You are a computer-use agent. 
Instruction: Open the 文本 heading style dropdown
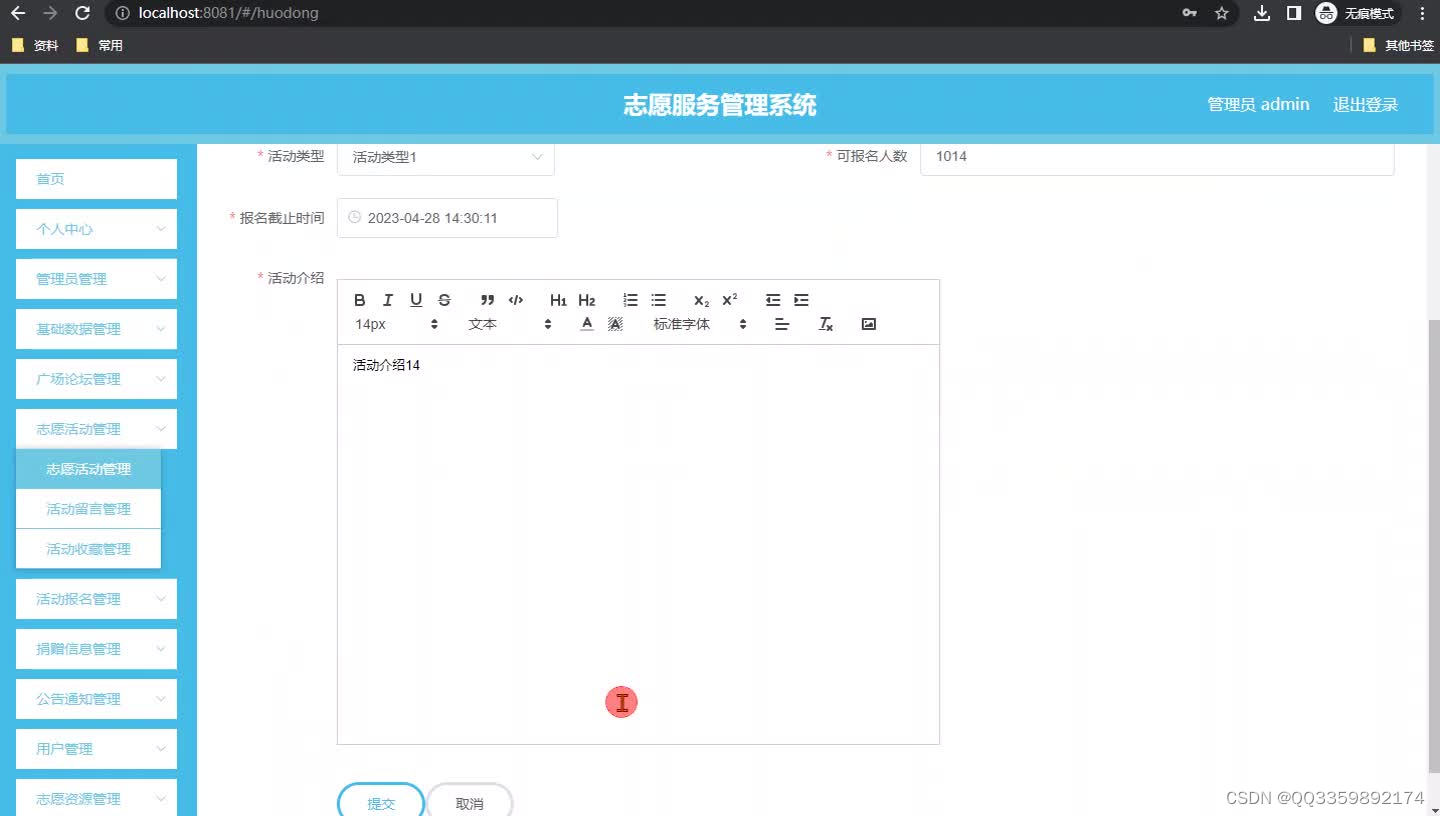510,324
